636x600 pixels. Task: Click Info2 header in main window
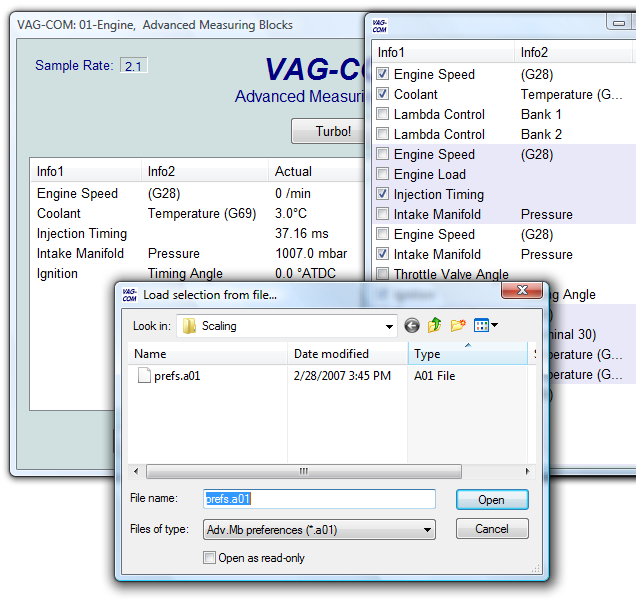pos(205,171)
